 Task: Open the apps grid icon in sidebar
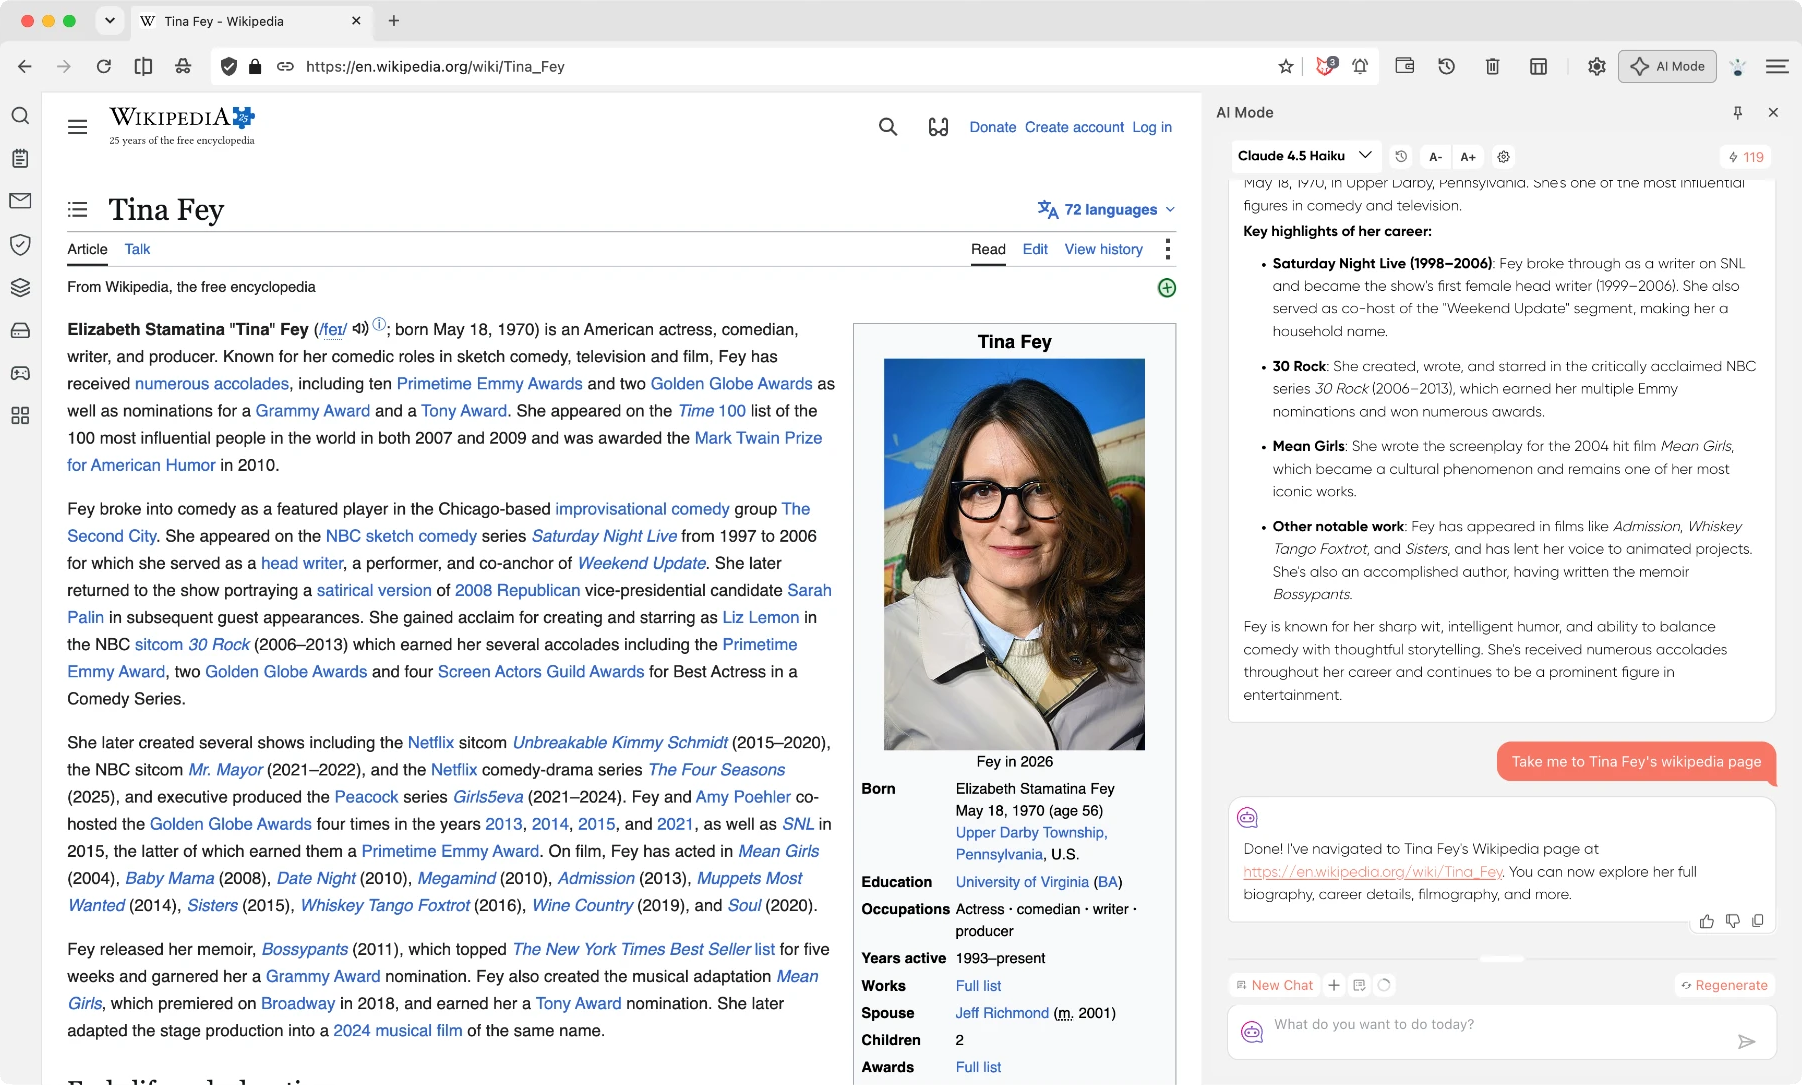coord(20,416)
